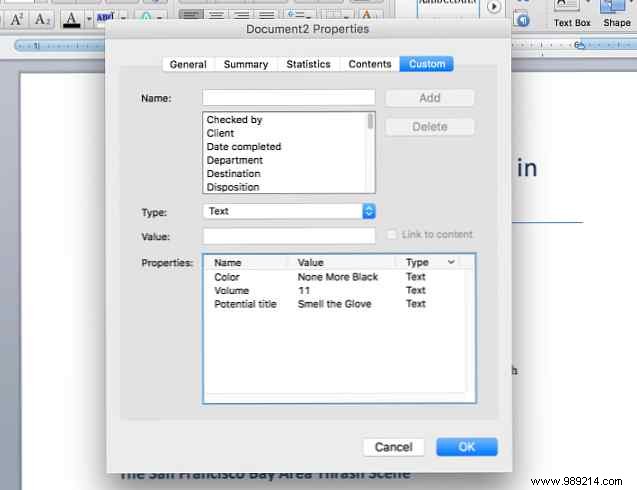637x490 pixels.
Task: Click the Name input field
Action: point(288,98)
